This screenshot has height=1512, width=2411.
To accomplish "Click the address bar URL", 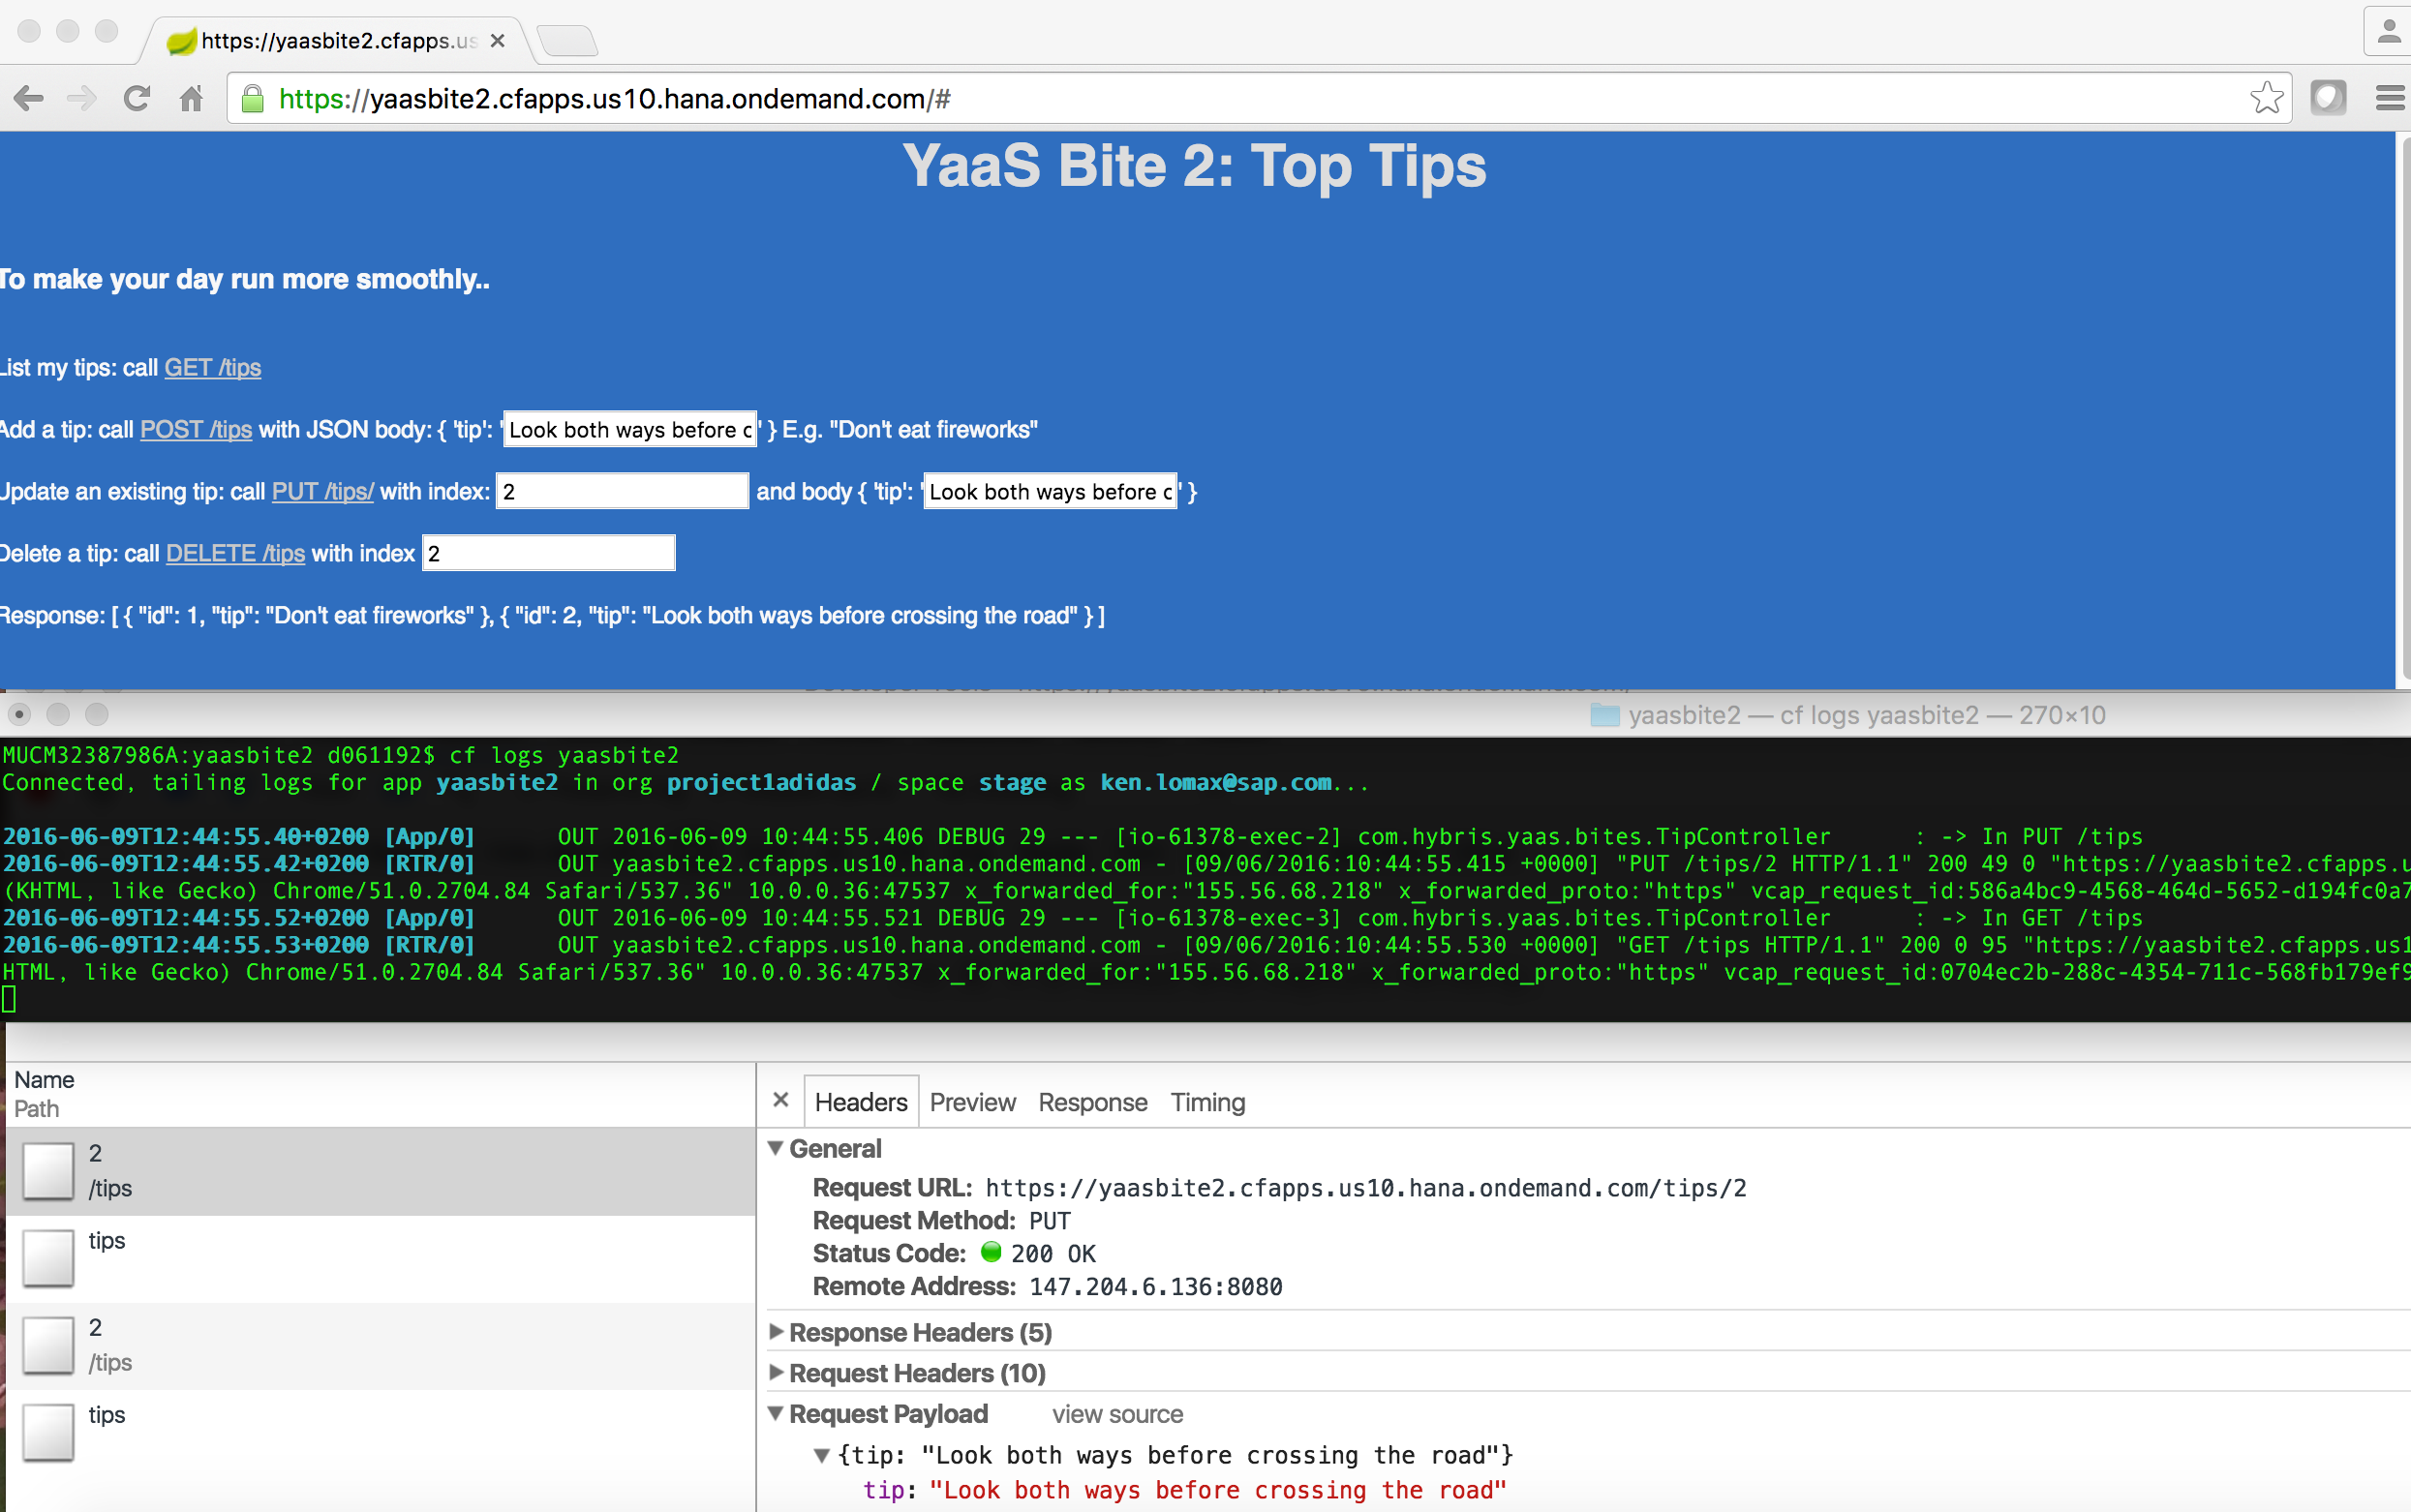I will (x=614, y=99).
